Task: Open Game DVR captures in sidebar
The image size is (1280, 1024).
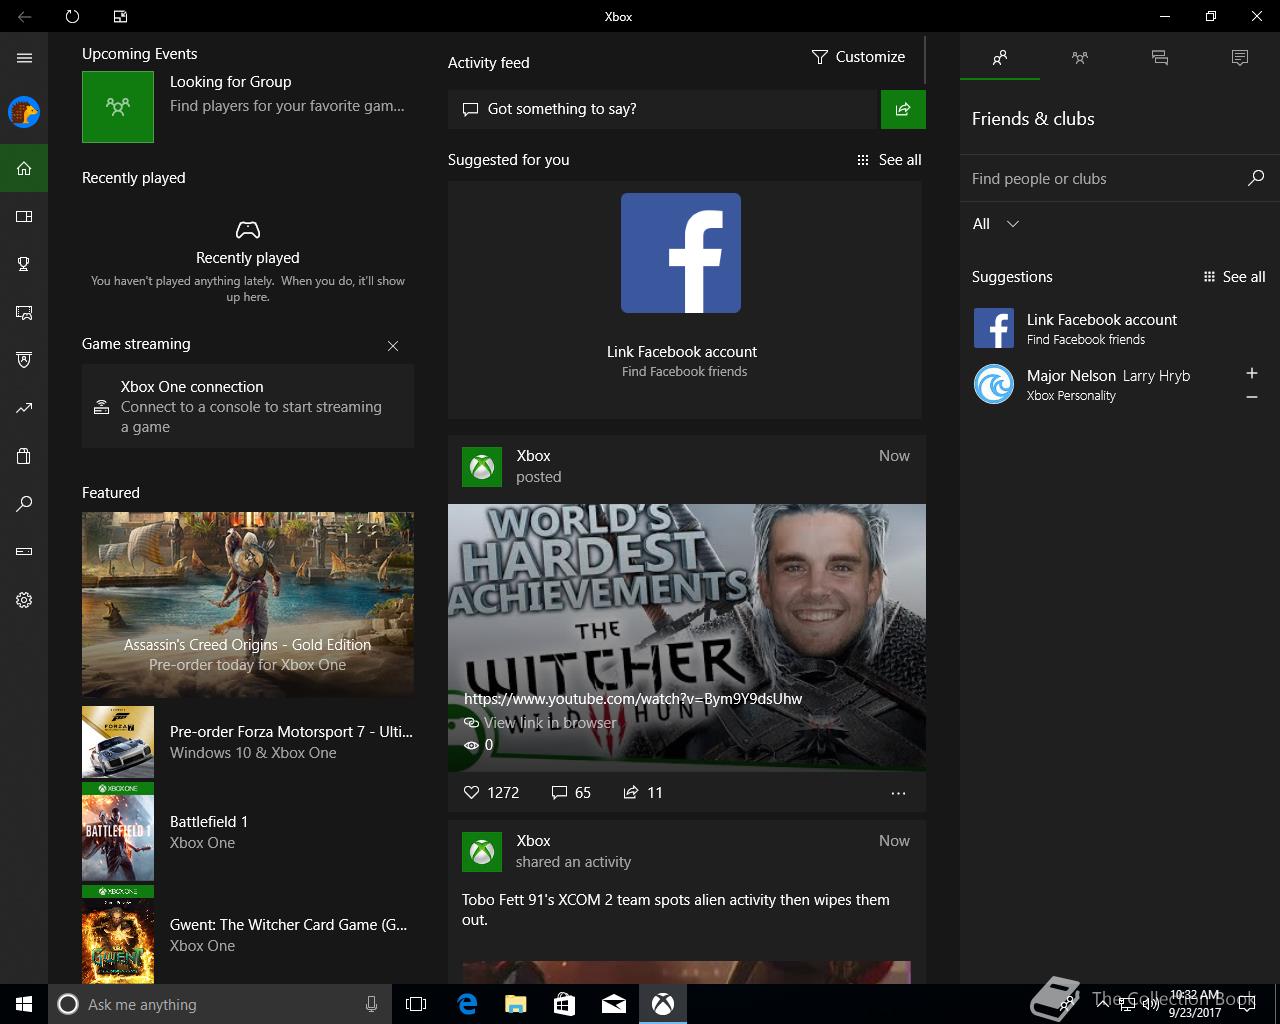Action: tap(24, 312)
